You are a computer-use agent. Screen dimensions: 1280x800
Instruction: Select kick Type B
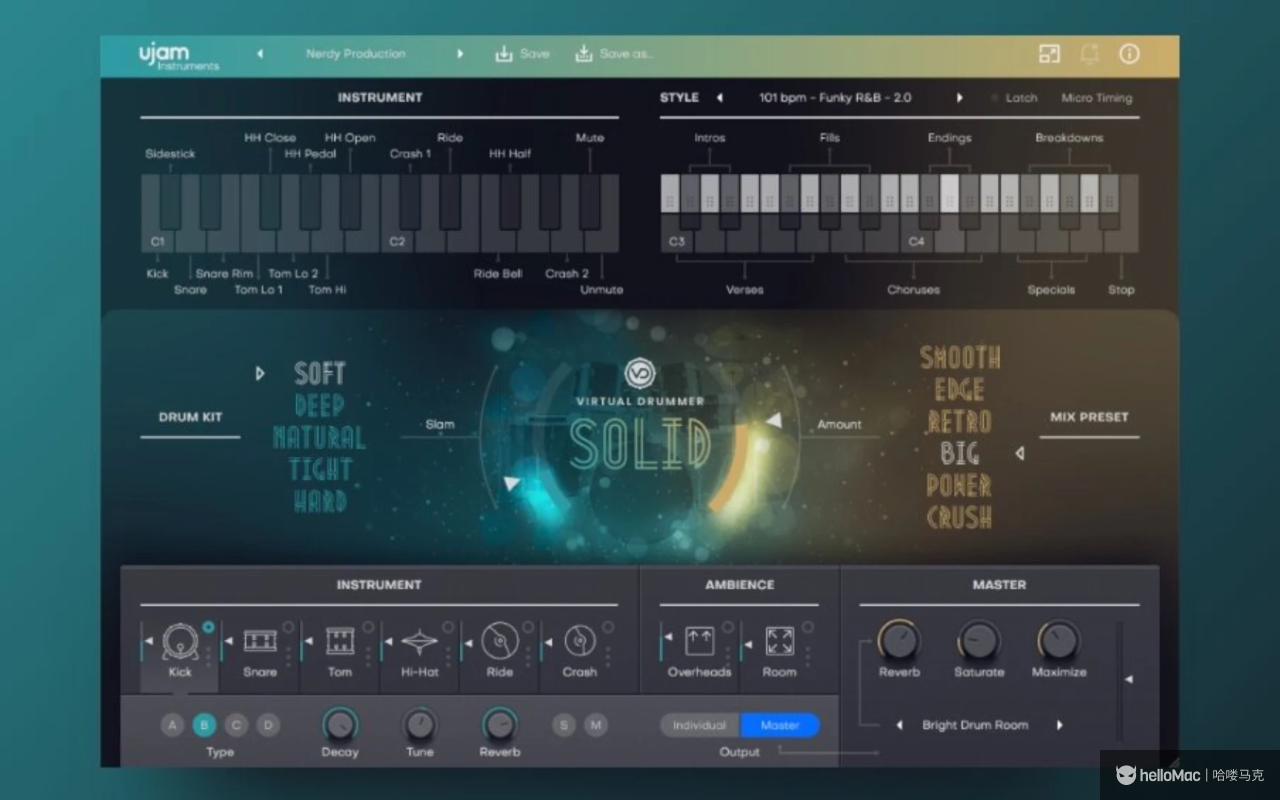pyautogui.click(x=204, y=725)
